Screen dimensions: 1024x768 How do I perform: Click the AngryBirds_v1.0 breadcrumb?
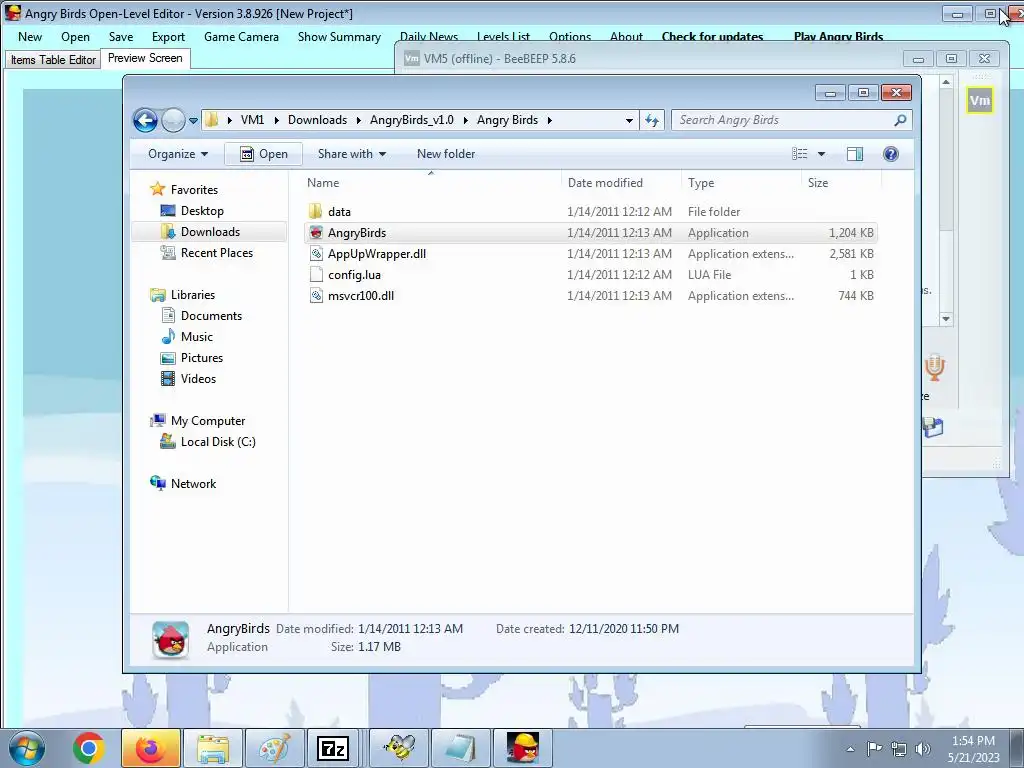click(x=411, y=120)
